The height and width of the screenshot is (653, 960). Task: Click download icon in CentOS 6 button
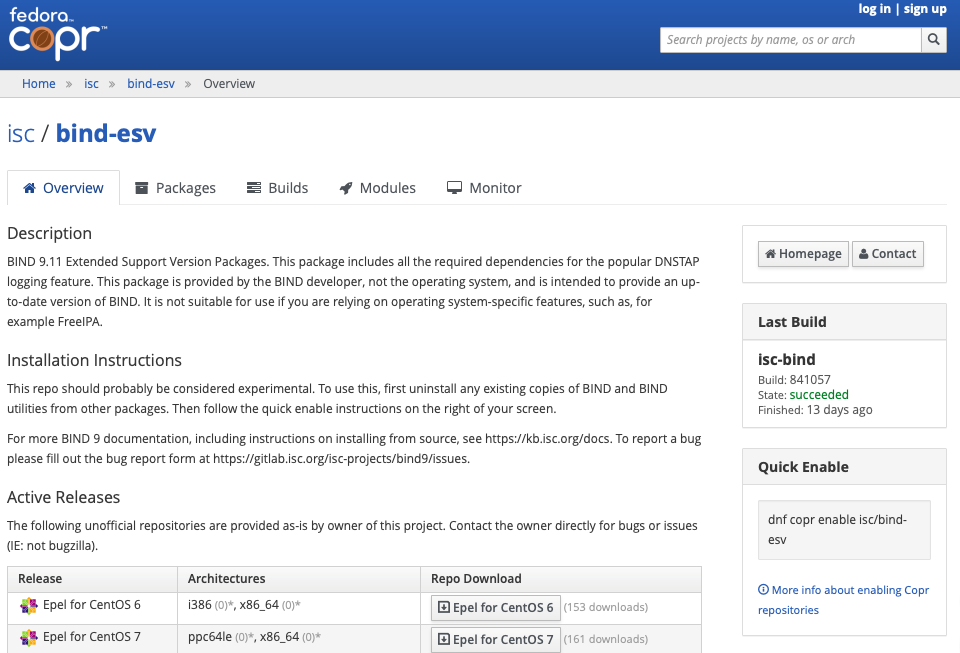tap(444, 607)
